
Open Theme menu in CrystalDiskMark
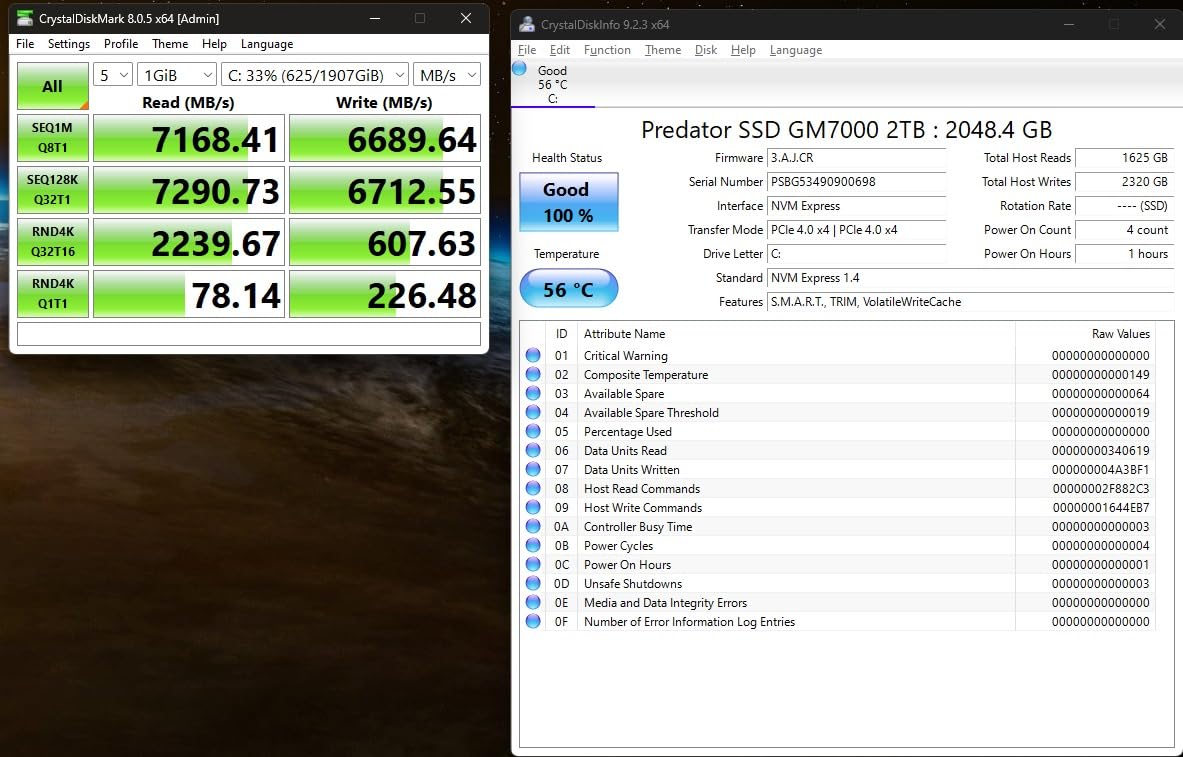[170, 44]
